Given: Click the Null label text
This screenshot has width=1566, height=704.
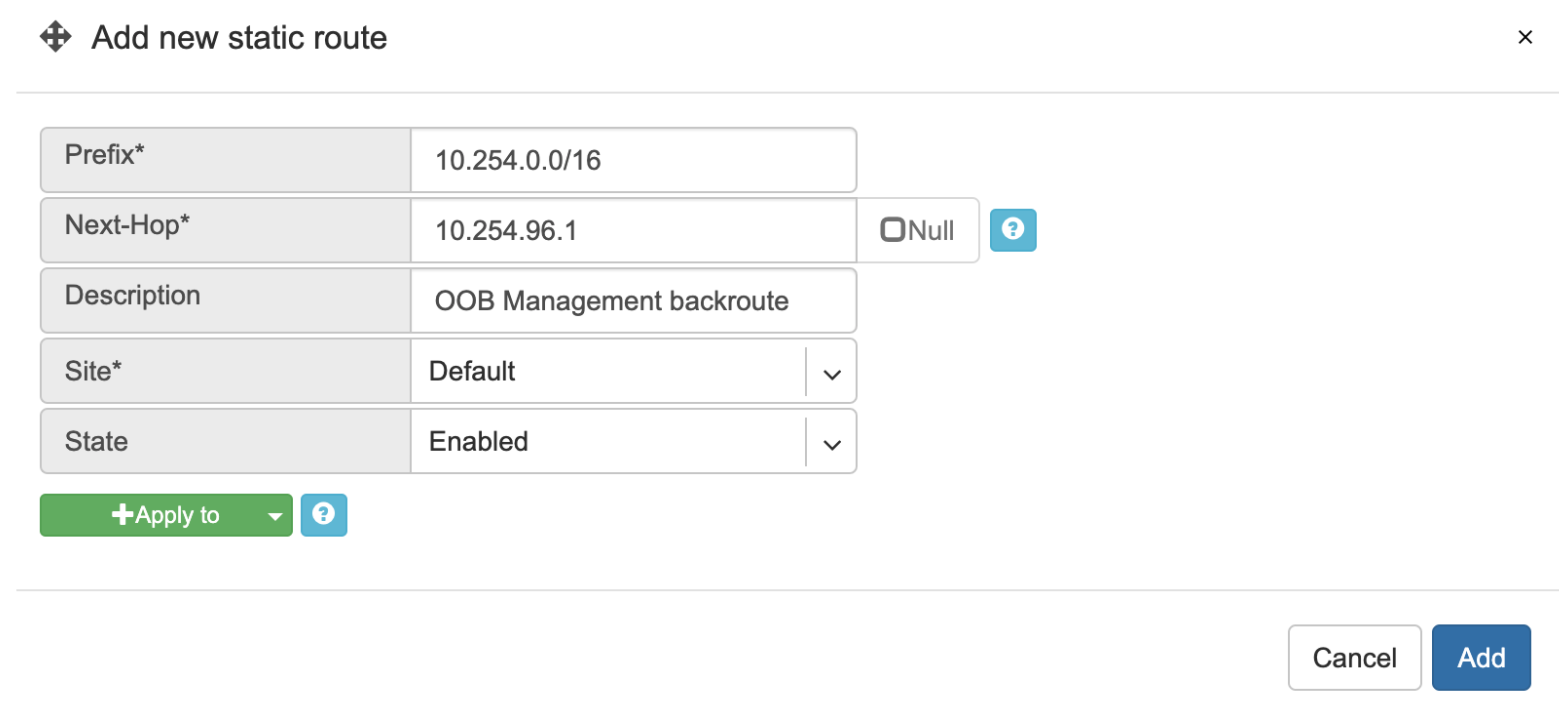Looking at the screenshot, I should pos(931,230).
